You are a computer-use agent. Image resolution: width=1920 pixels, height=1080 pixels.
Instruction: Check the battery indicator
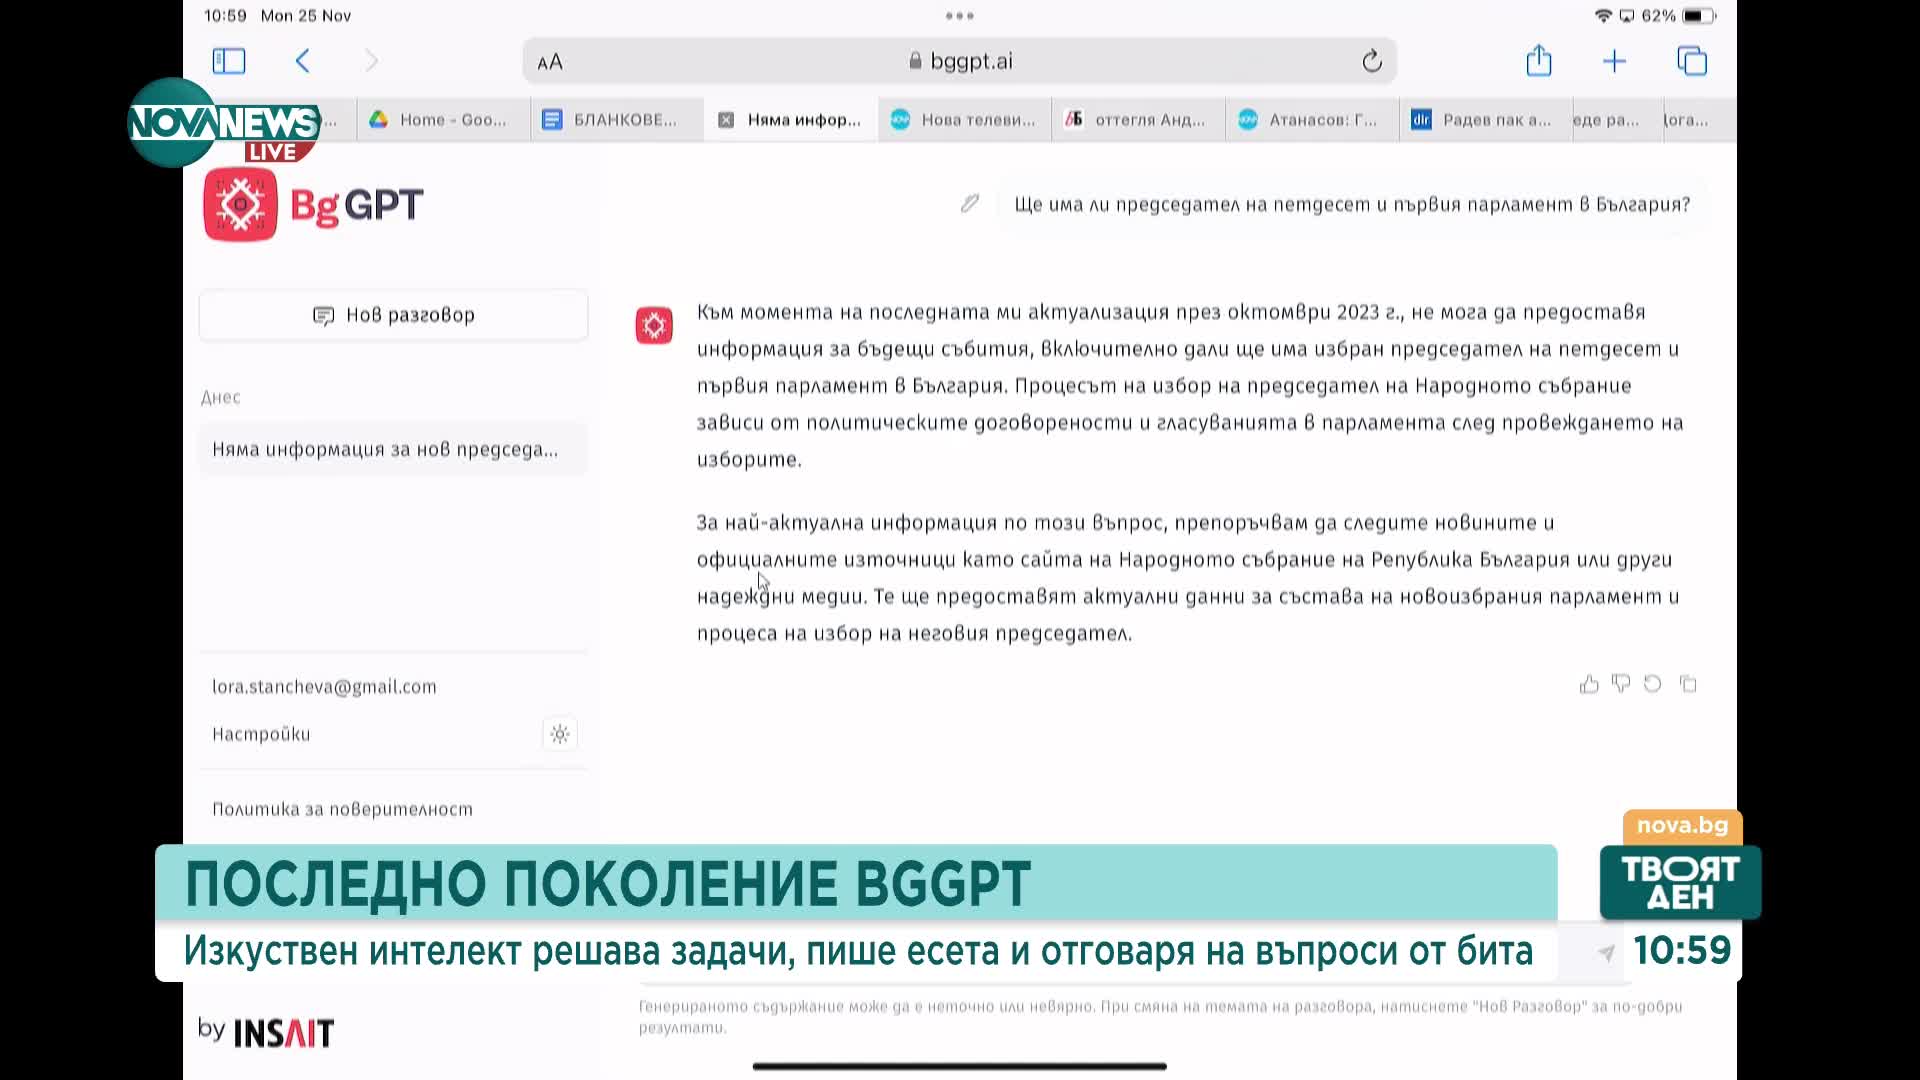click(x=1700, y=16)
